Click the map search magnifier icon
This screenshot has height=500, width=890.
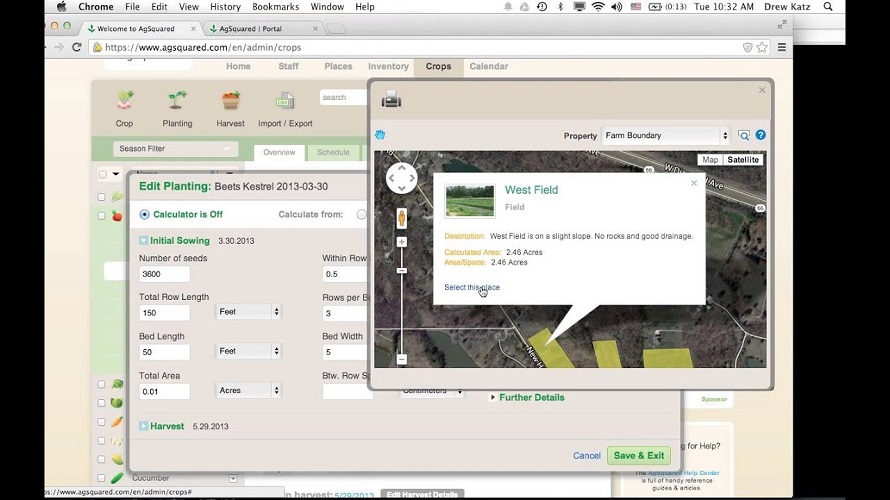tap(744, 135)
